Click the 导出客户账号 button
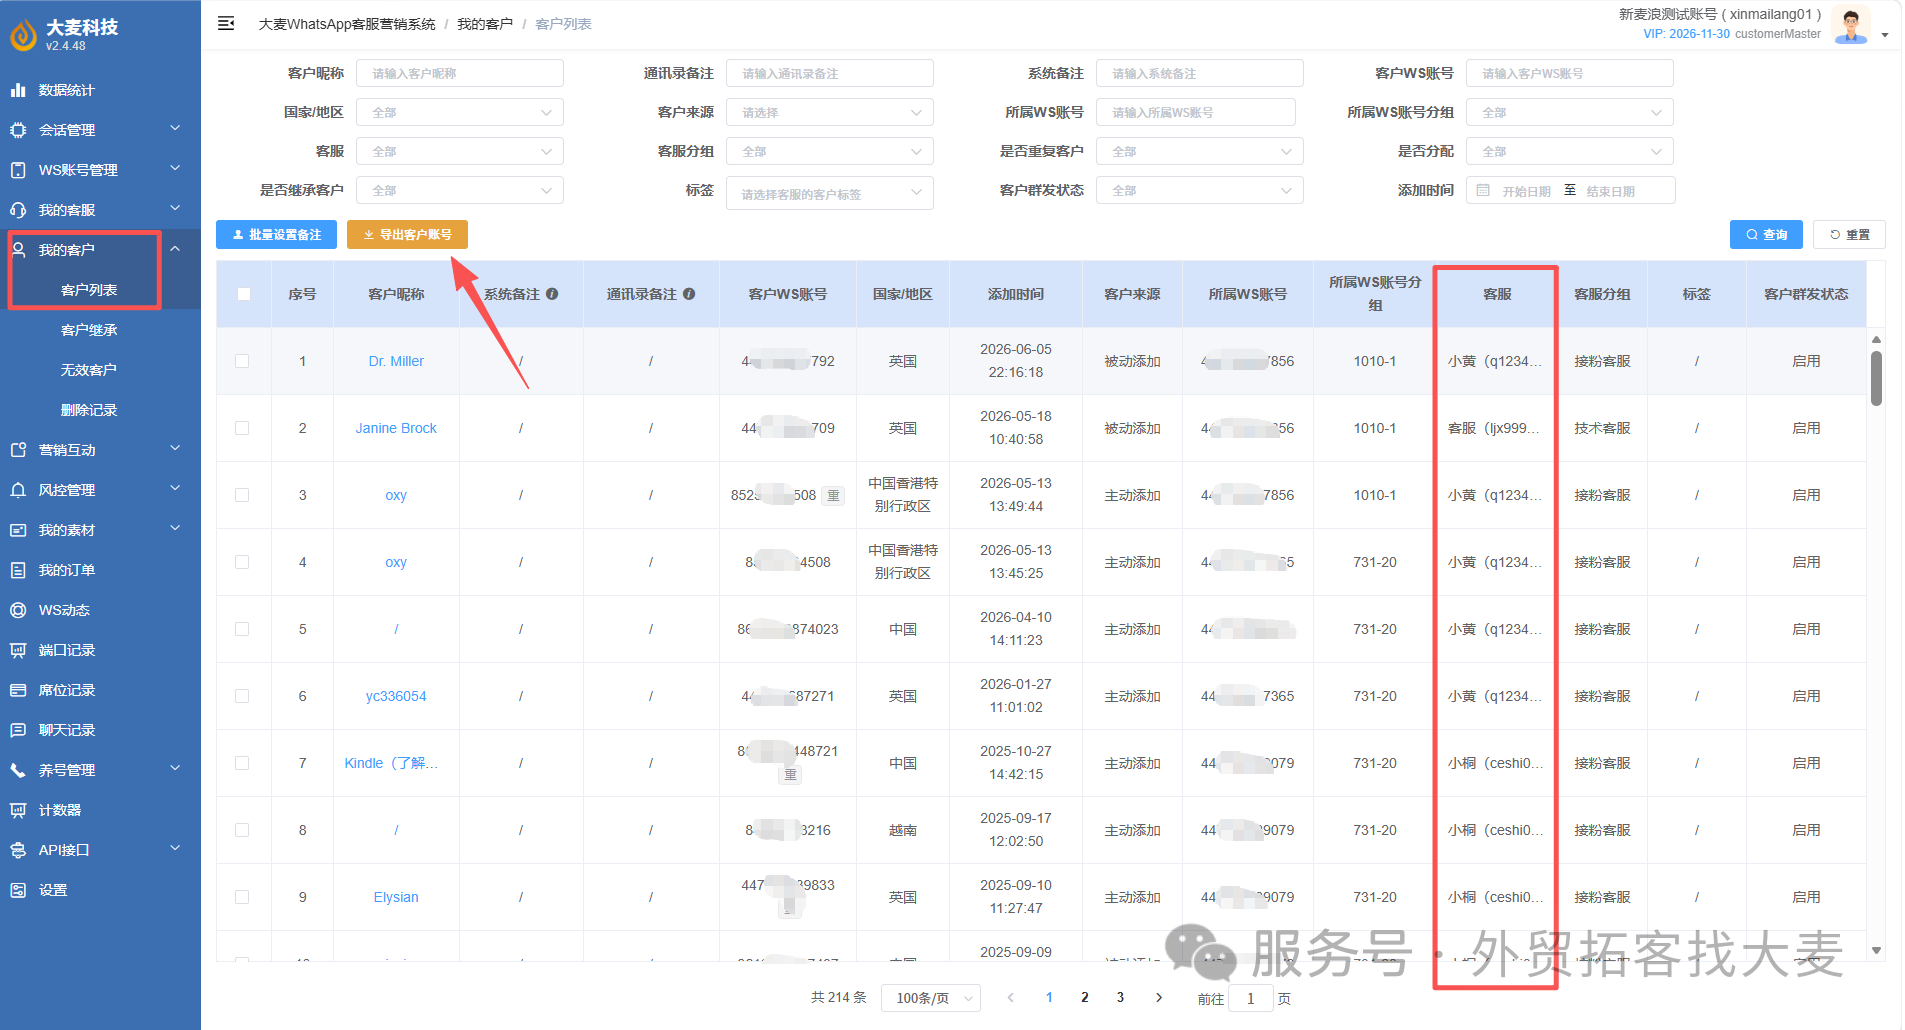 (407, 234)
